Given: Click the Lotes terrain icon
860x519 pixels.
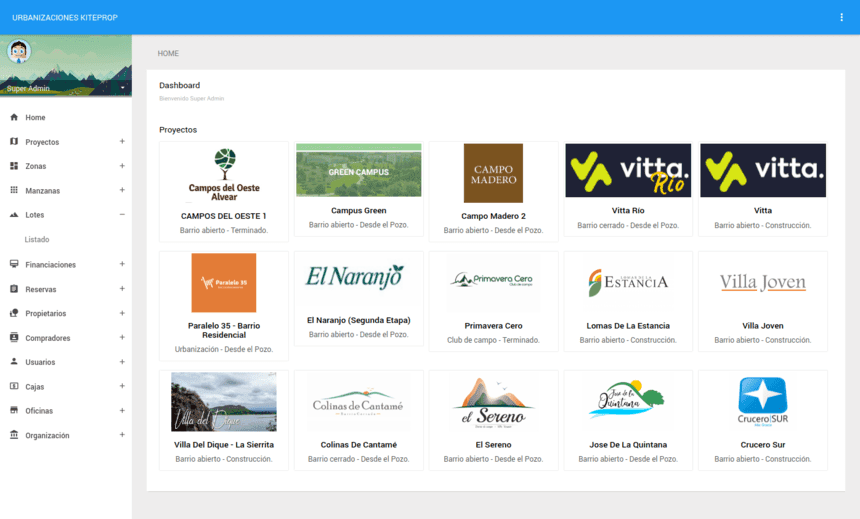Looking at the screenshot, I should [x=14, y=215].
